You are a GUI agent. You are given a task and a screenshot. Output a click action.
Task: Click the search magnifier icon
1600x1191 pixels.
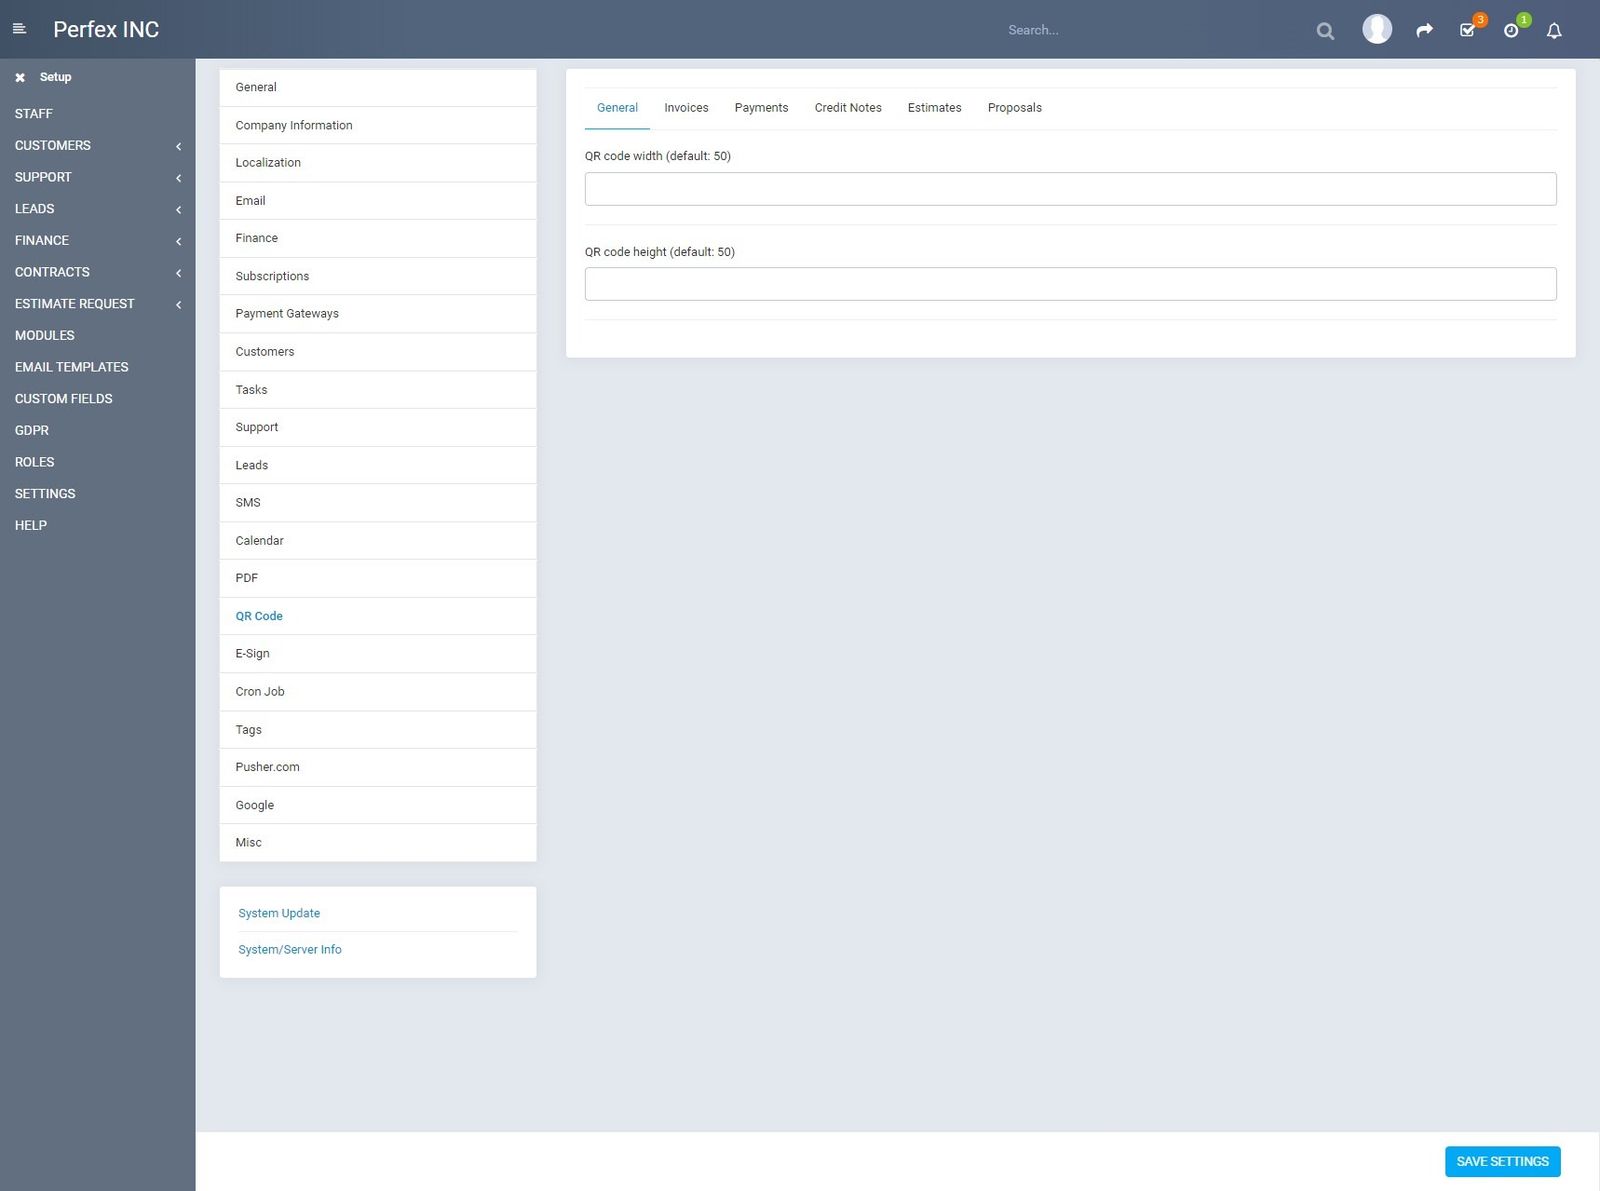[1325, 31]
